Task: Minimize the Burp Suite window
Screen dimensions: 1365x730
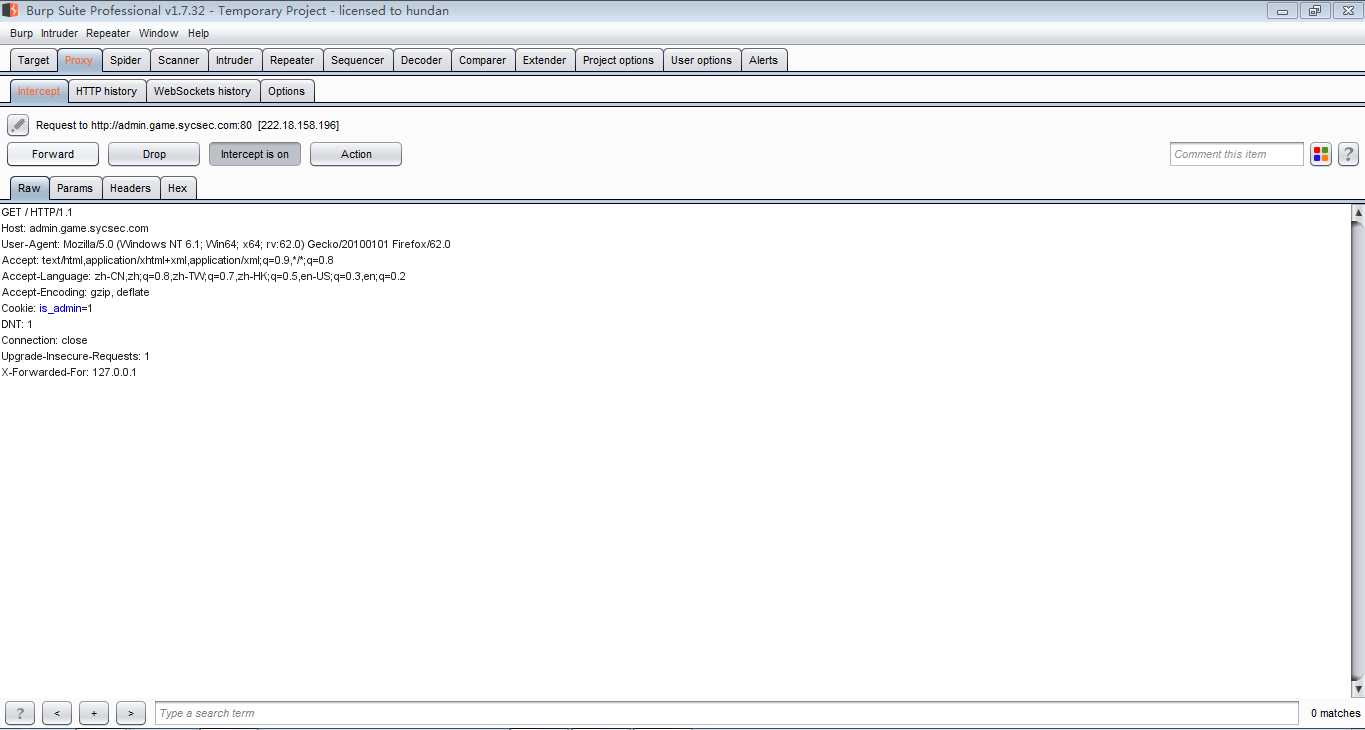Action: [1282, 11]
